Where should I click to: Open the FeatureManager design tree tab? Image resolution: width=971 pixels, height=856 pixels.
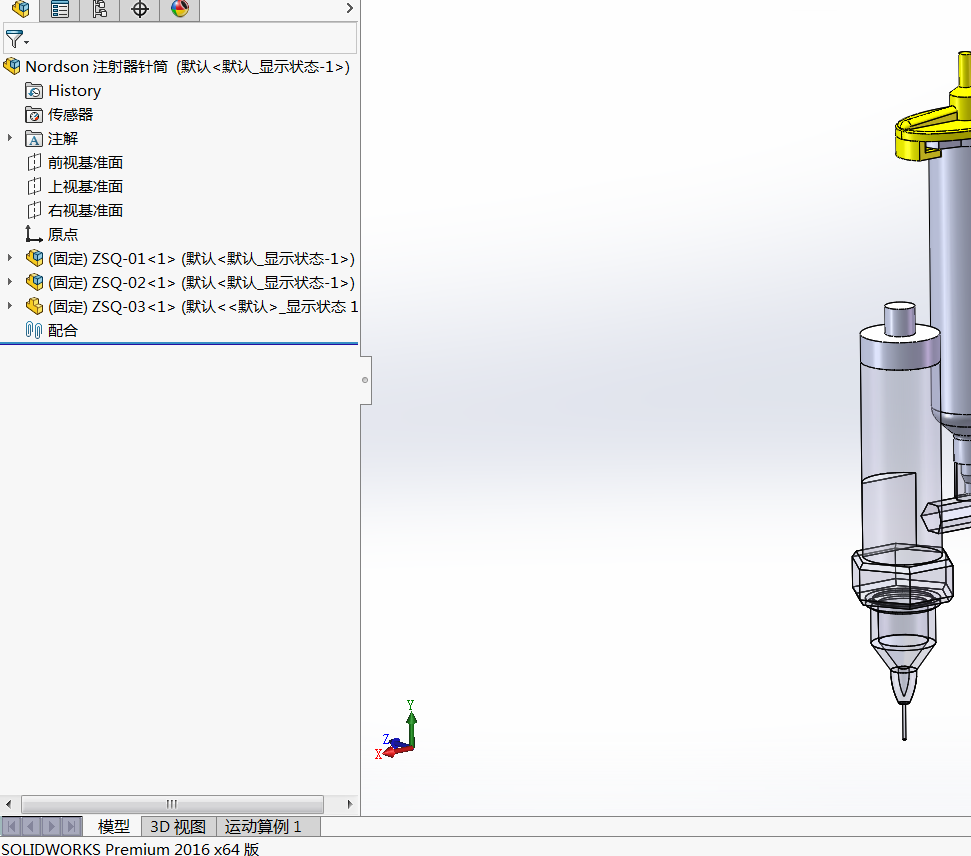tap(20, 9)
